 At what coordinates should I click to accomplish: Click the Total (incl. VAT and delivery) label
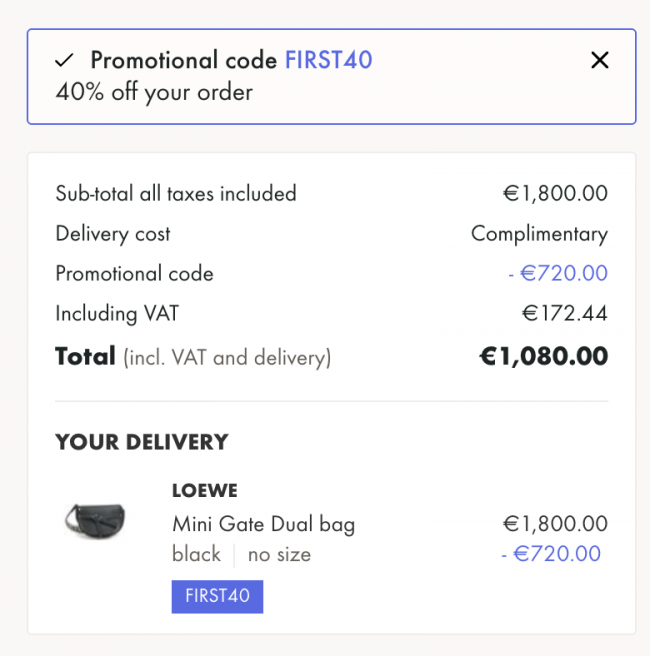[x=193, y=357]
